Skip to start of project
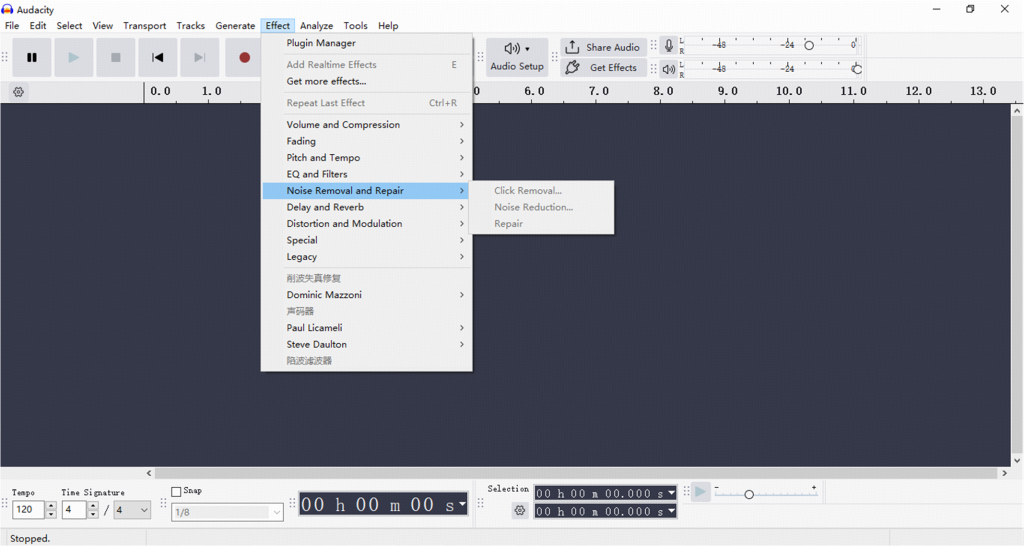 157,57
